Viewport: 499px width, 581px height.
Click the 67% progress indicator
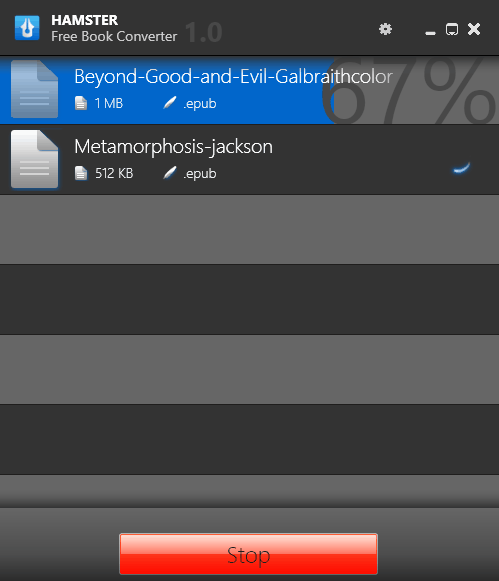[x=408, y=90]
